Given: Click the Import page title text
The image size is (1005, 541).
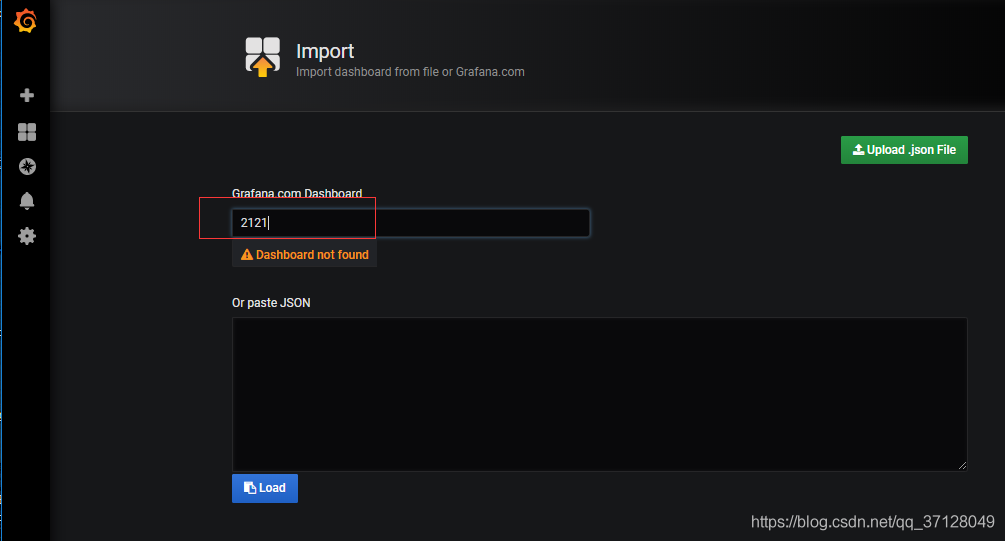Looking at the screenshot, I should 325,51.
